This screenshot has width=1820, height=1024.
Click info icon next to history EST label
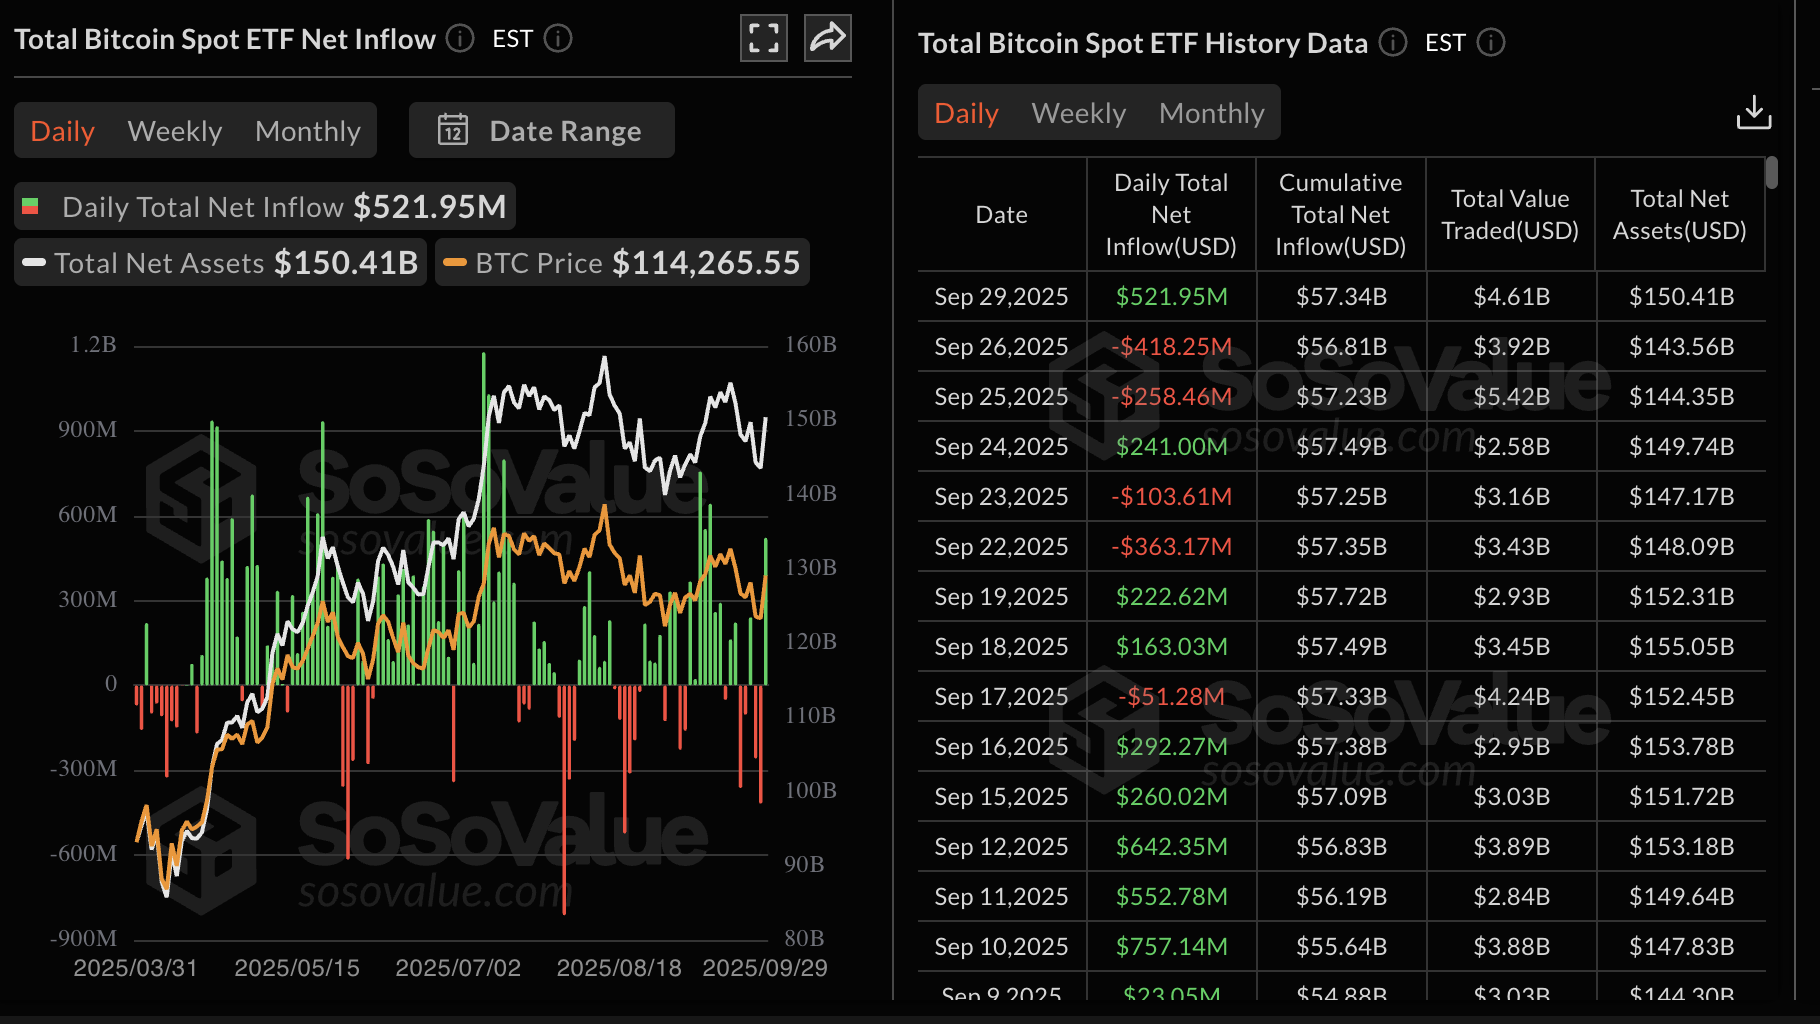[x=1491, y=43]
